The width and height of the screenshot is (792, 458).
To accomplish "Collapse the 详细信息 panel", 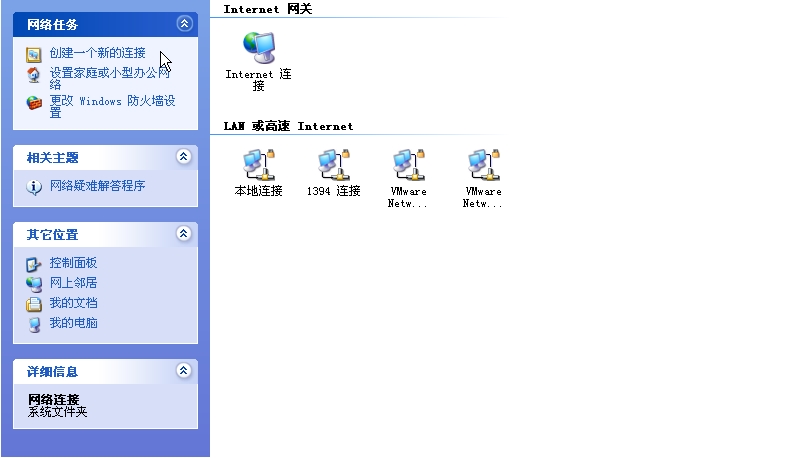I will (183, 371).
